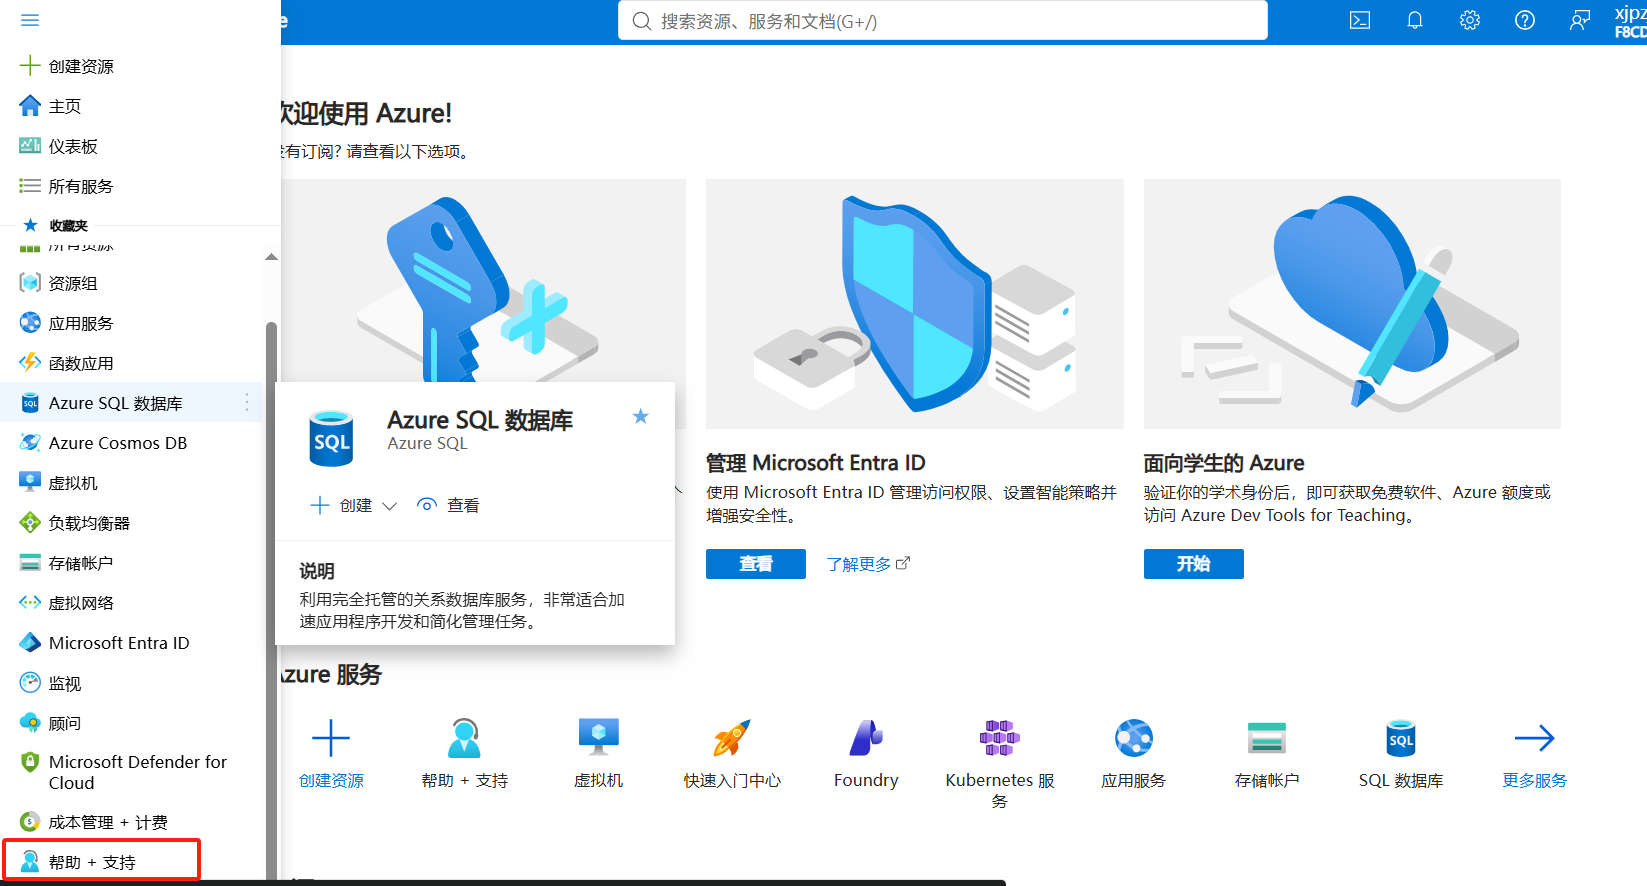Open 存储帐户 tile in Azure services row
The height and width of the screenshot is (886, 1647).
click(1267, 755)
